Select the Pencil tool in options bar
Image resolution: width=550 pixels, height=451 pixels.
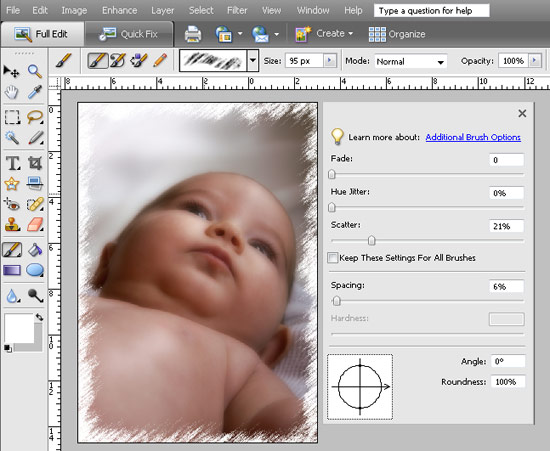coord(160,60)
